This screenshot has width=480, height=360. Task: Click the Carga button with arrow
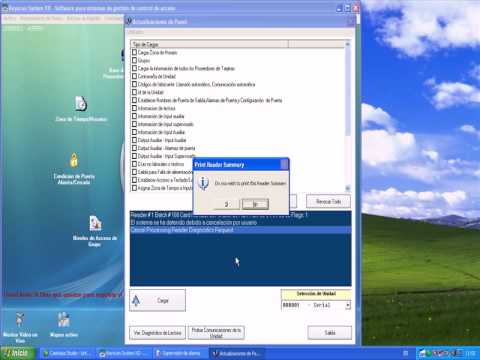pos(157,300)
